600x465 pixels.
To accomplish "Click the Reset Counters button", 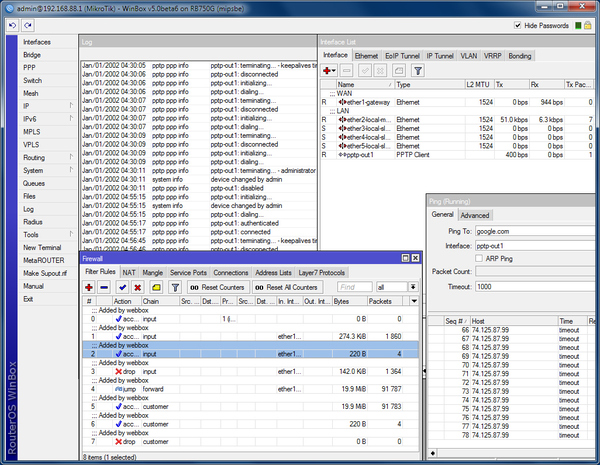I will 219,286.
